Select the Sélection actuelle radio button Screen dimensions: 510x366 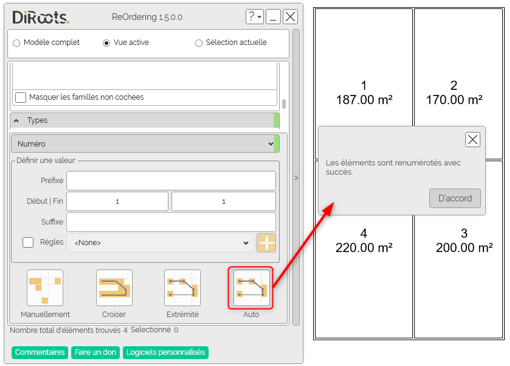pos(199,43)
